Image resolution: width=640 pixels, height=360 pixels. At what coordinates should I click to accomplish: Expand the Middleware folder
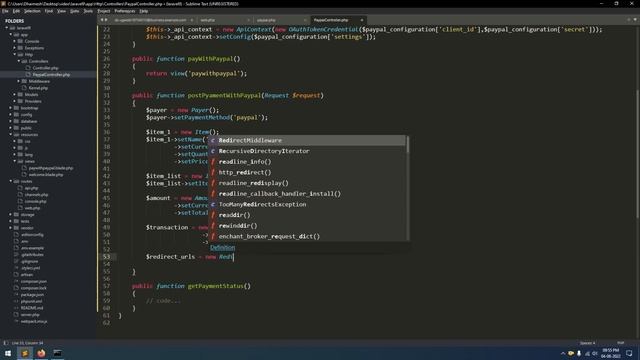pyautogui.click(x=19, y=81)
